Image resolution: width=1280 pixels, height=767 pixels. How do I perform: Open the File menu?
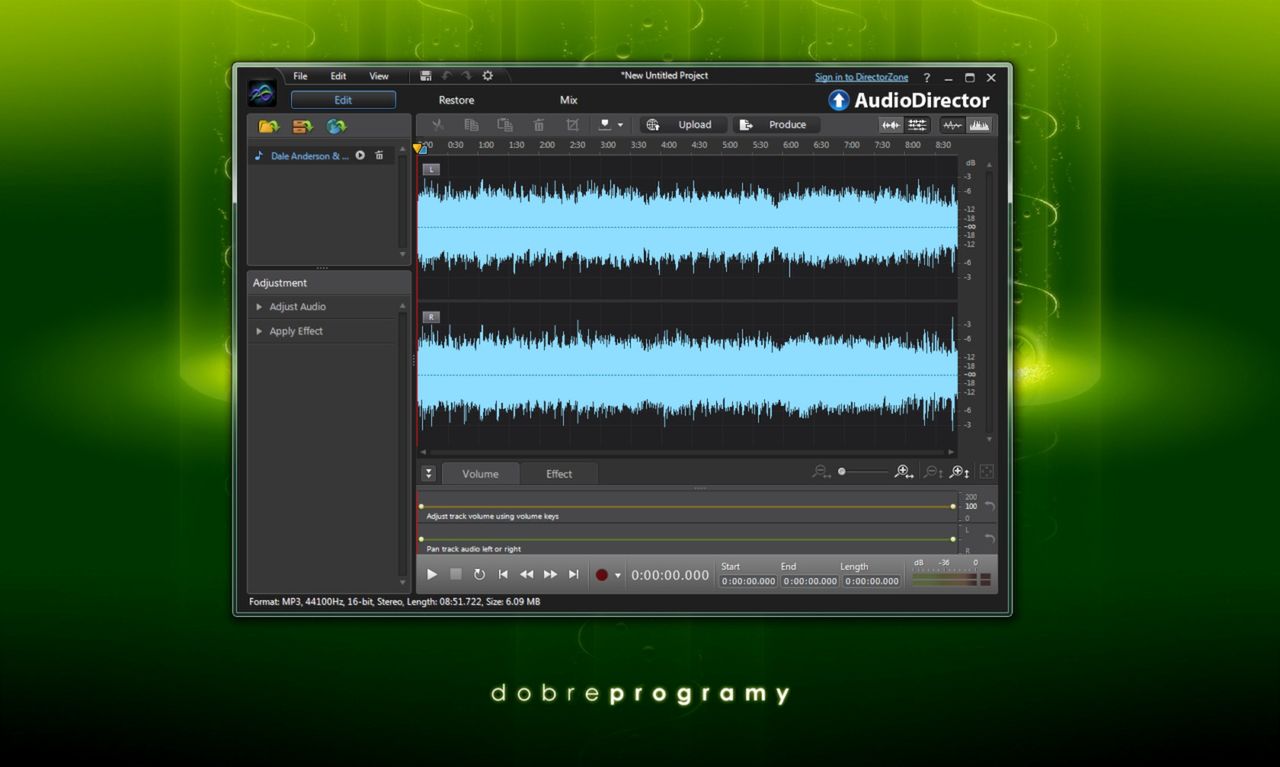coord(300,76)
